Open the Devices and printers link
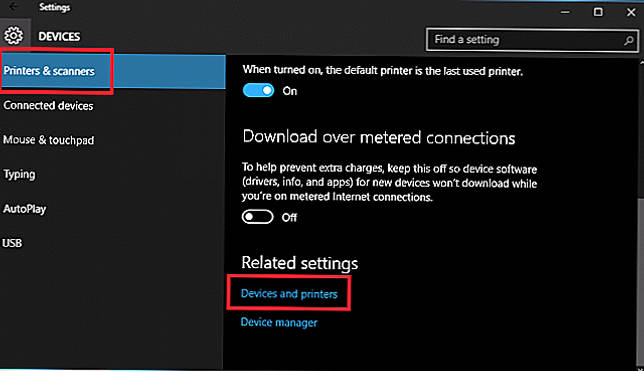The height and width of the screenshot is (371, 644). pos(289,294)
